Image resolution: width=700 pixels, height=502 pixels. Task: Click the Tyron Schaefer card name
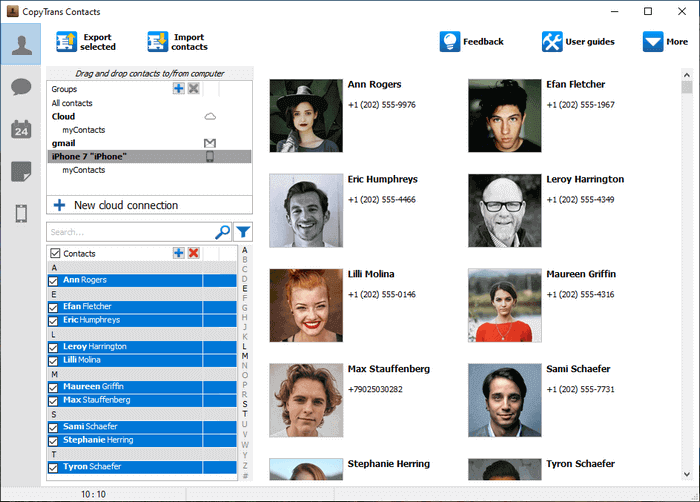point(580,464)
